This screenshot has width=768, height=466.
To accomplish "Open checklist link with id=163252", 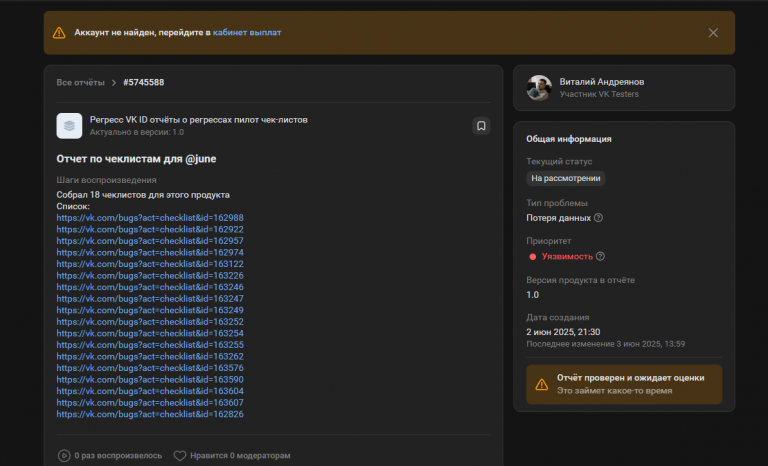I will click(150, 321).
